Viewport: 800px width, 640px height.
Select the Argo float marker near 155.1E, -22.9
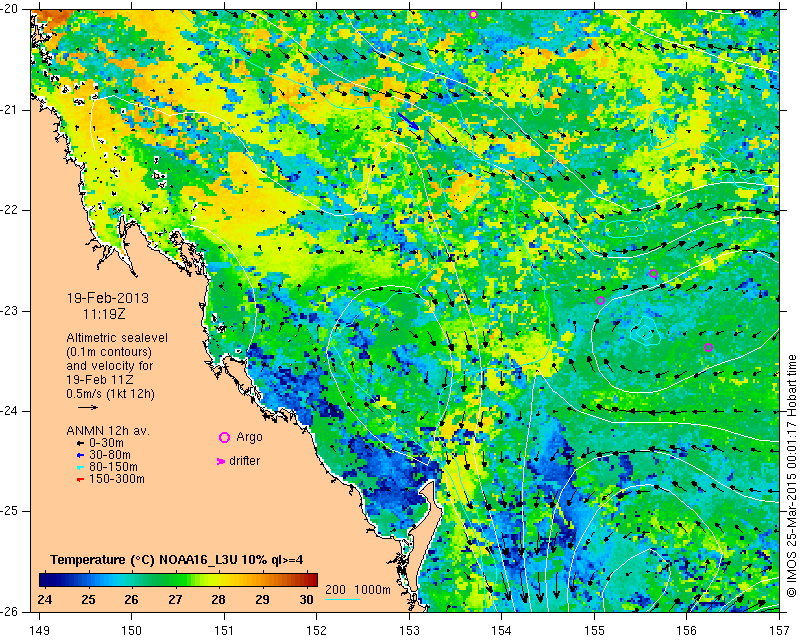(x=601, y=301)
